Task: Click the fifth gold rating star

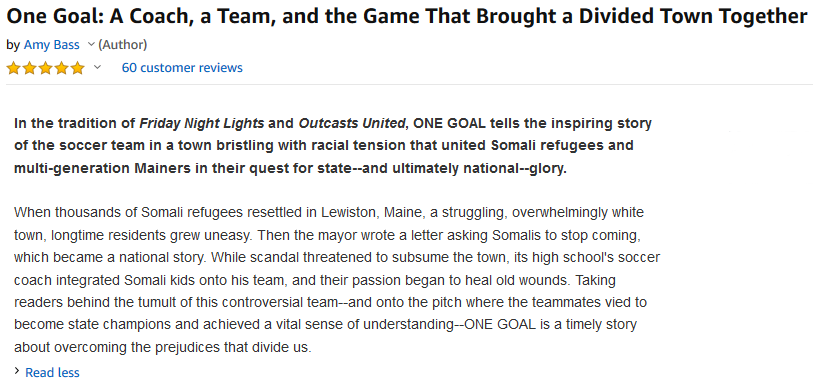Action: 77,68
